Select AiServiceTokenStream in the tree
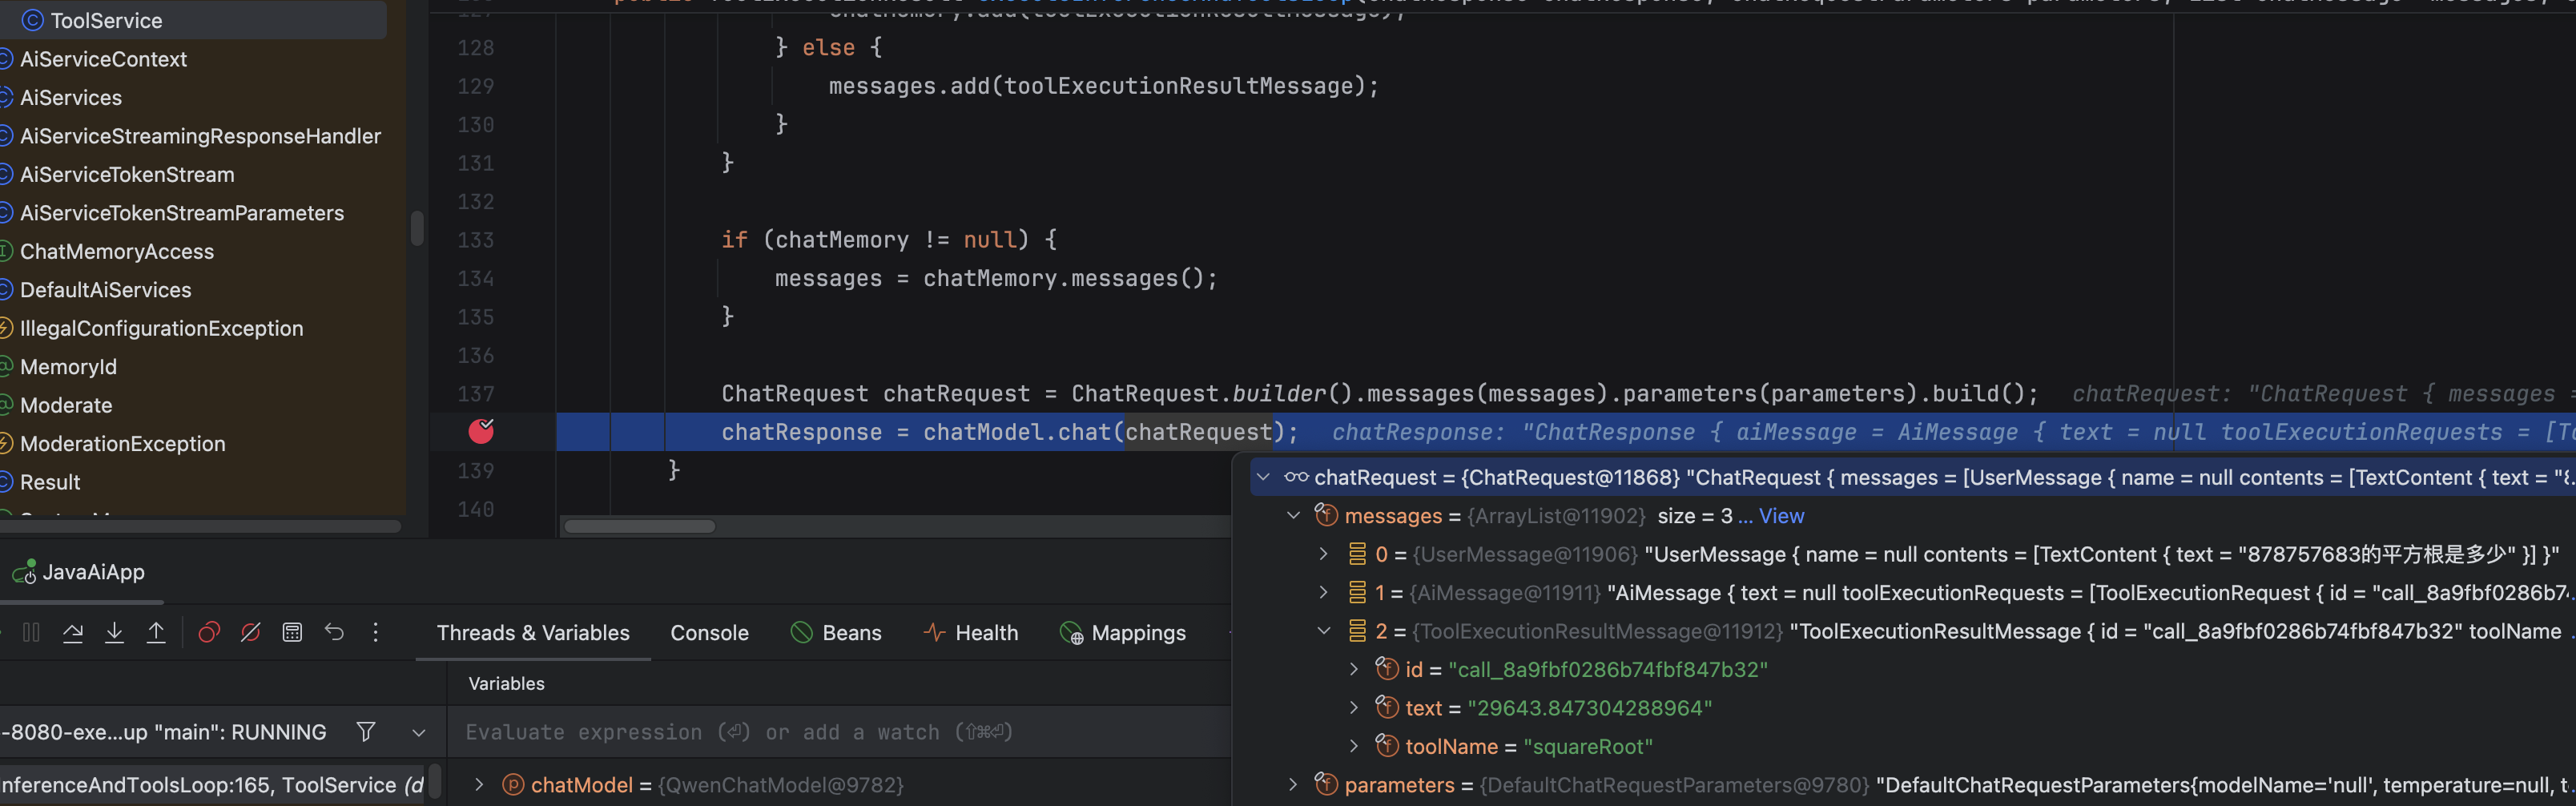The height and width of the screenshot is (806, 2576). [127, 175]
